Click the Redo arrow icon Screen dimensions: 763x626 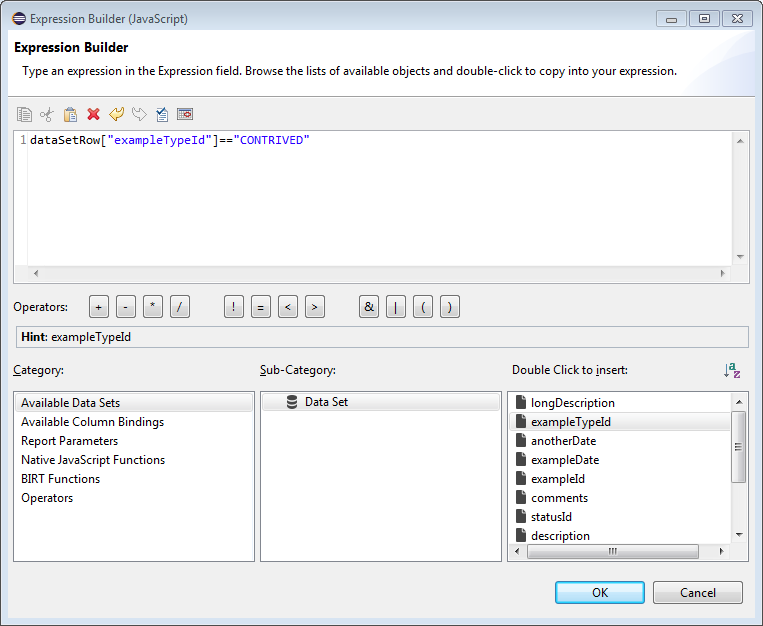point(139,114)
